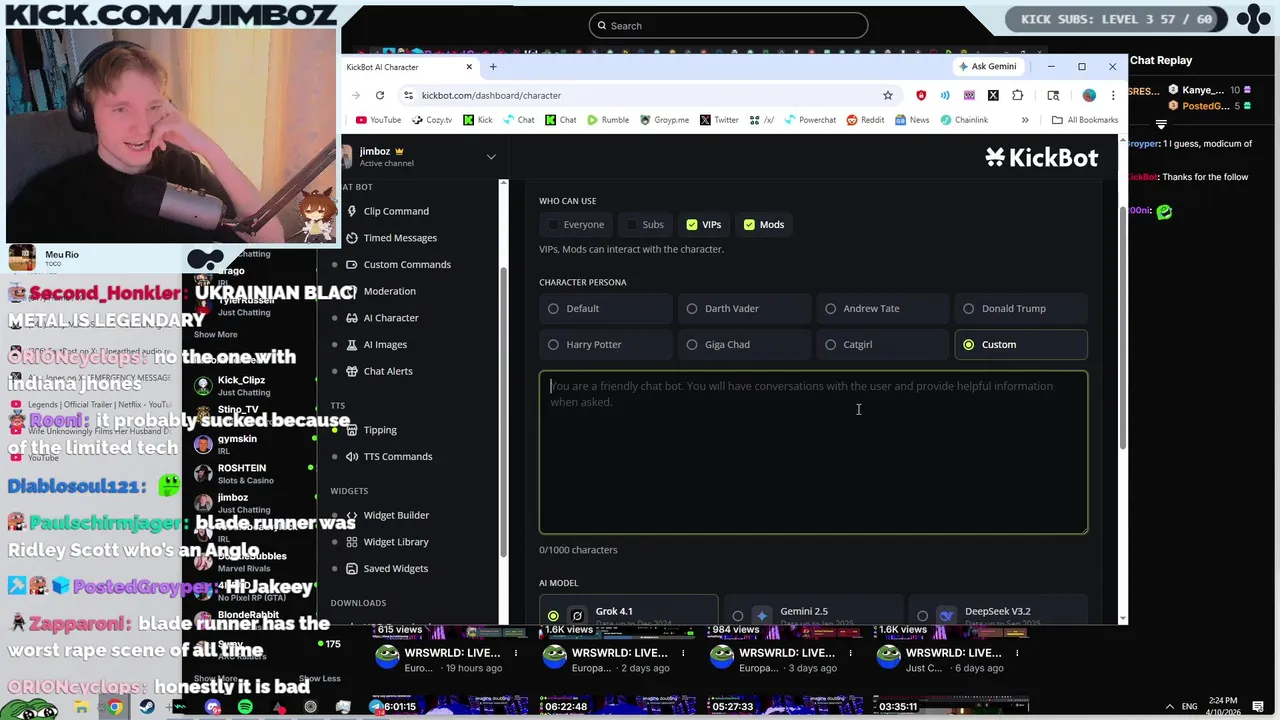Select the Donald Trump persona
The image size is (1280, 720).
pos(1021,309)
